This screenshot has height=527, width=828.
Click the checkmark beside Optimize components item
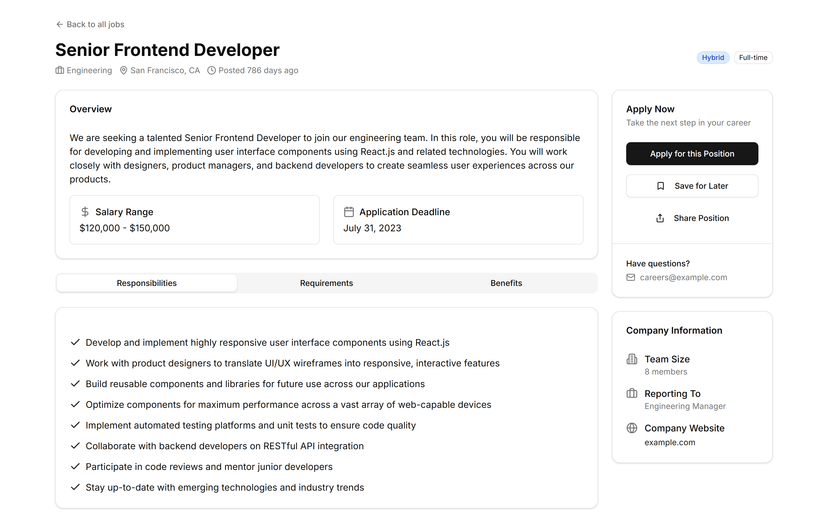coord(75,404)
